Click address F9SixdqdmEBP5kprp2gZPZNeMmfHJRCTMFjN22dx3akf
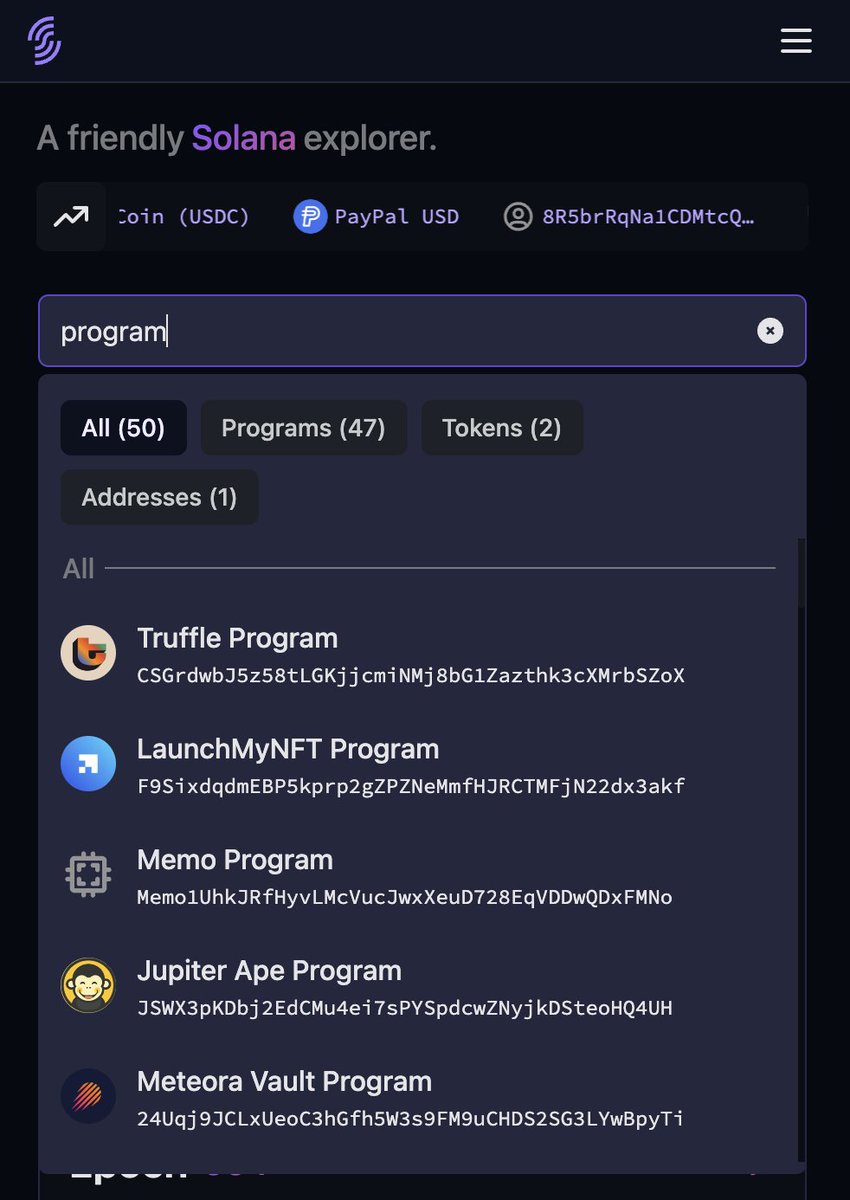 point(410,787)
